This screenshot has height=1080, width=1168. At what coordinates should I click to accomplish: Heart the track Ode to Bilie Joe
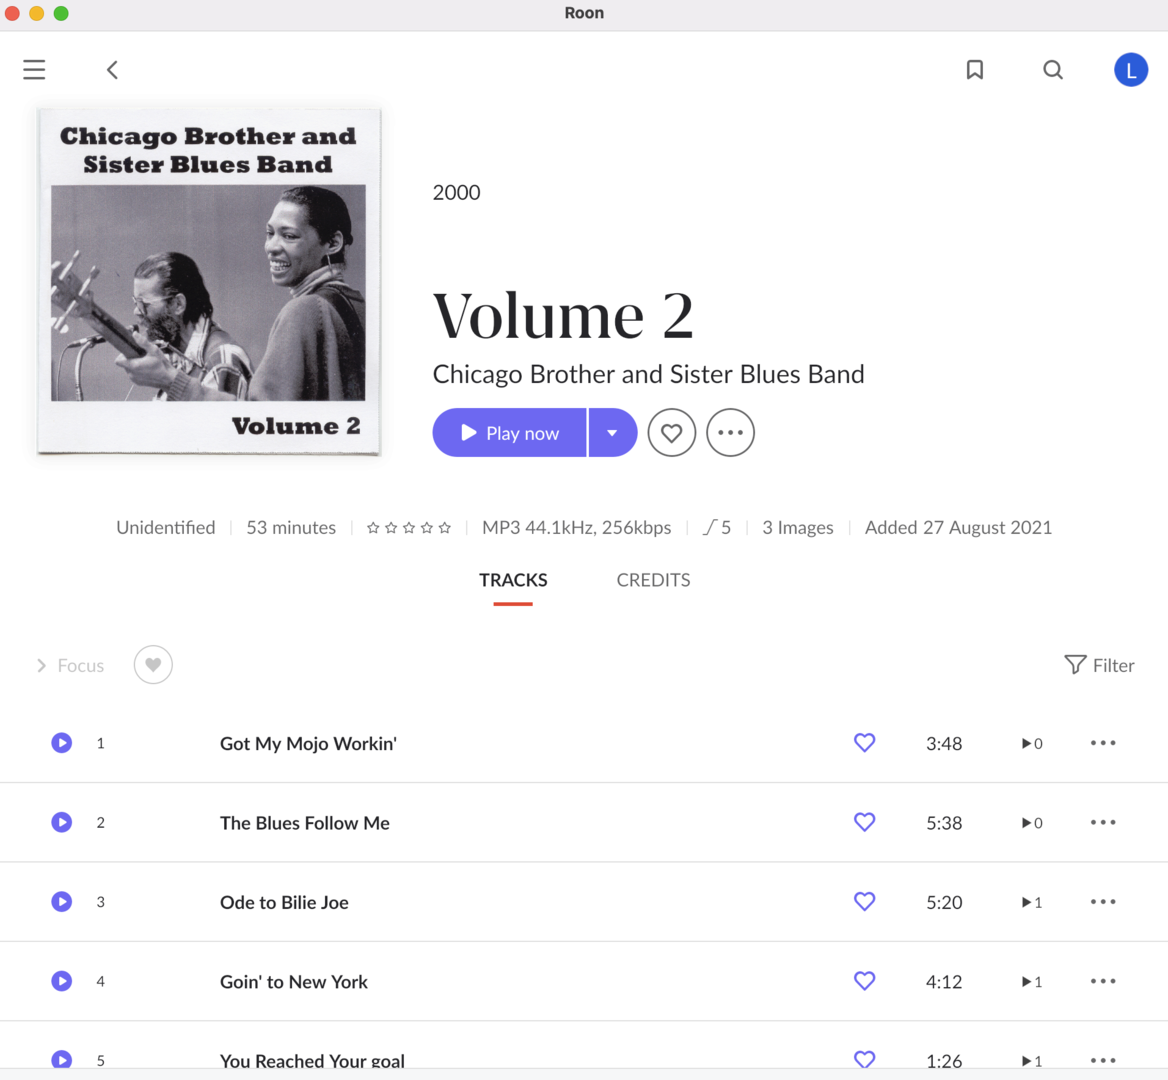coord(864,901)
